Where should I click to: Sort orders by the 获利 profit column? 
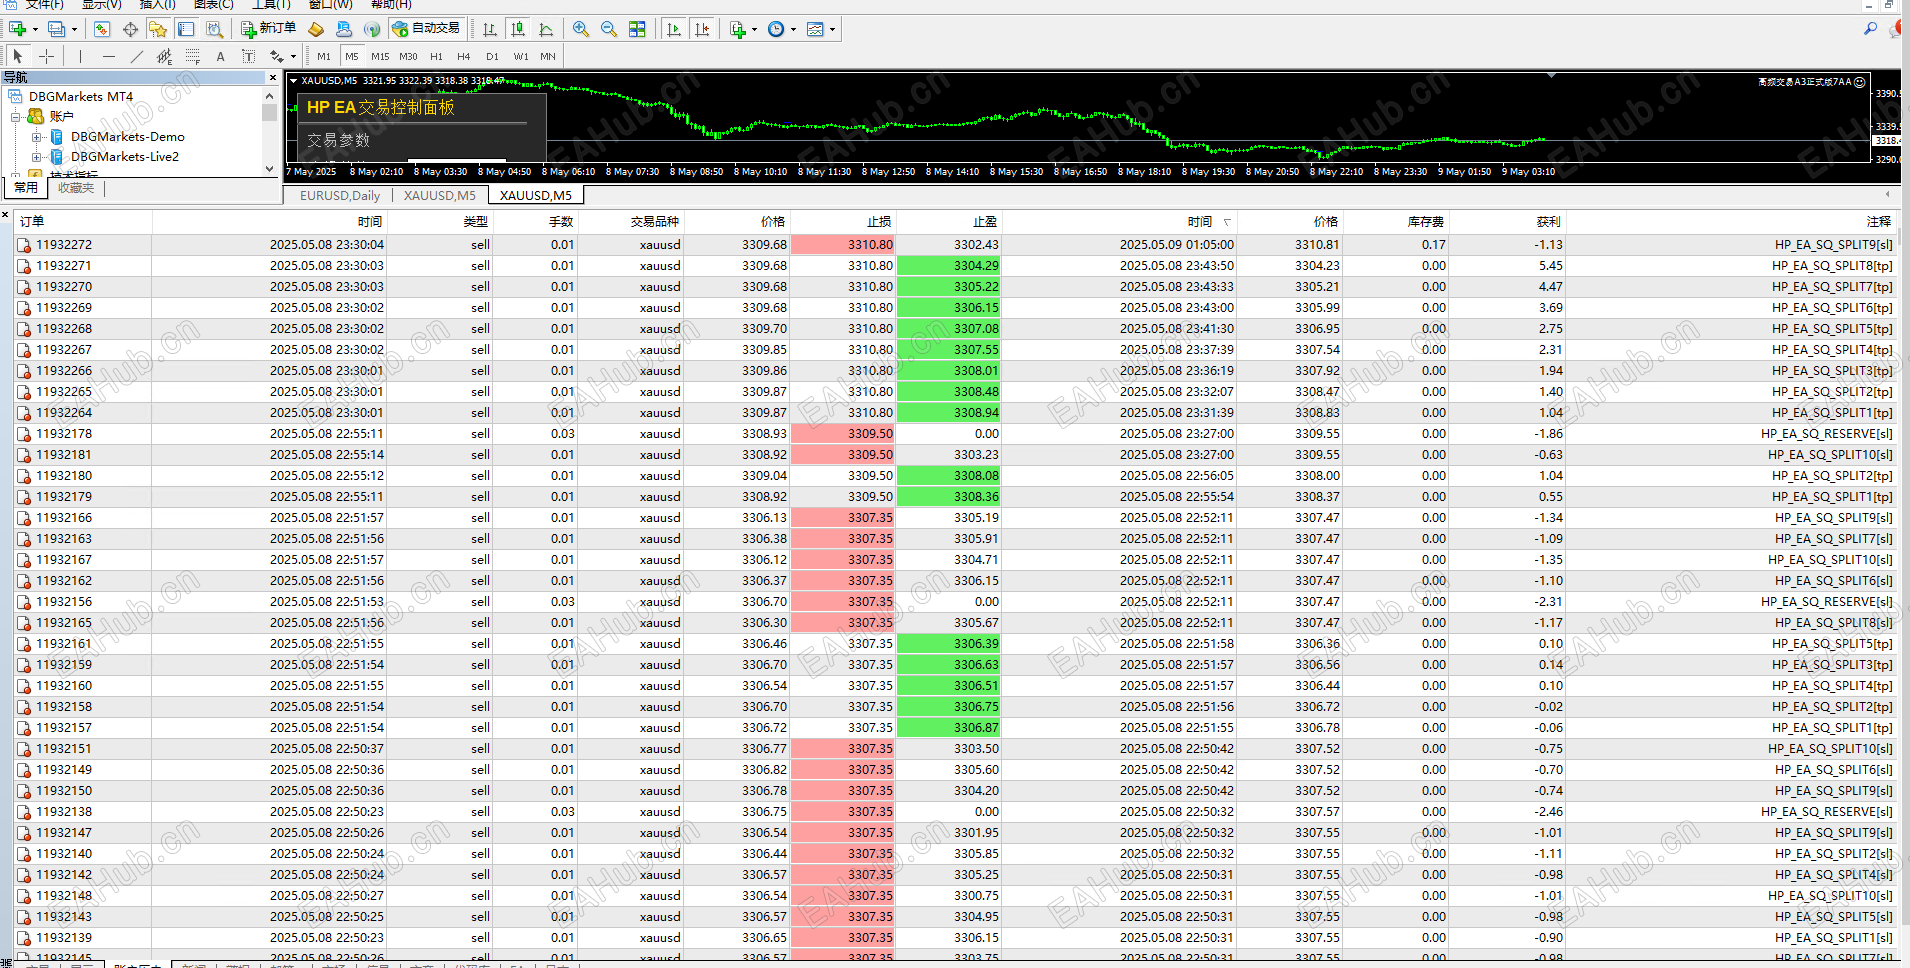pos(1548,222)
